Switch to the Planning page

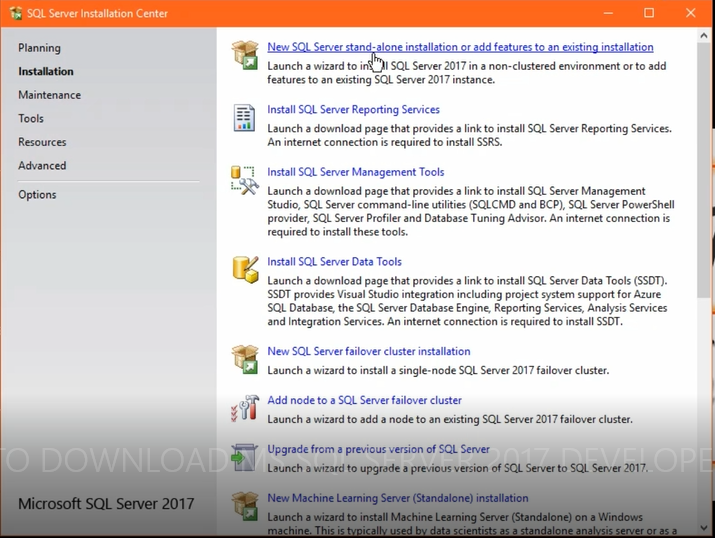[x=39, y=48]
